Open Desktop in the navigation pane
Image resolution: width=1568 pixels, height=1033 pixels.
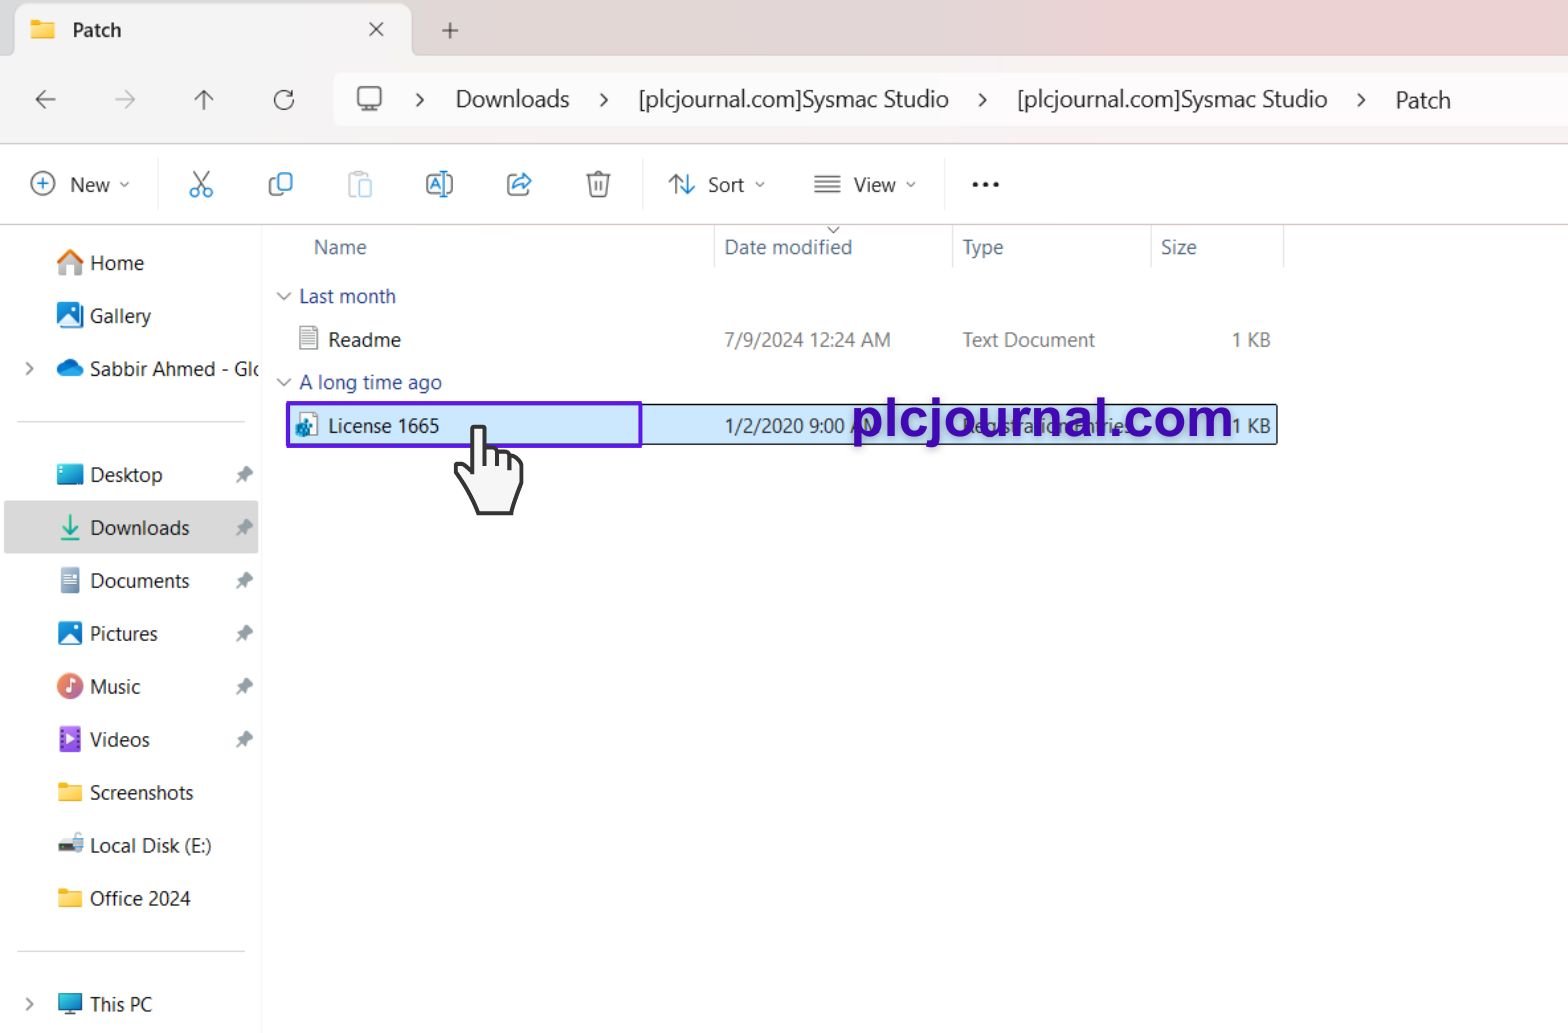coord(125,474)
